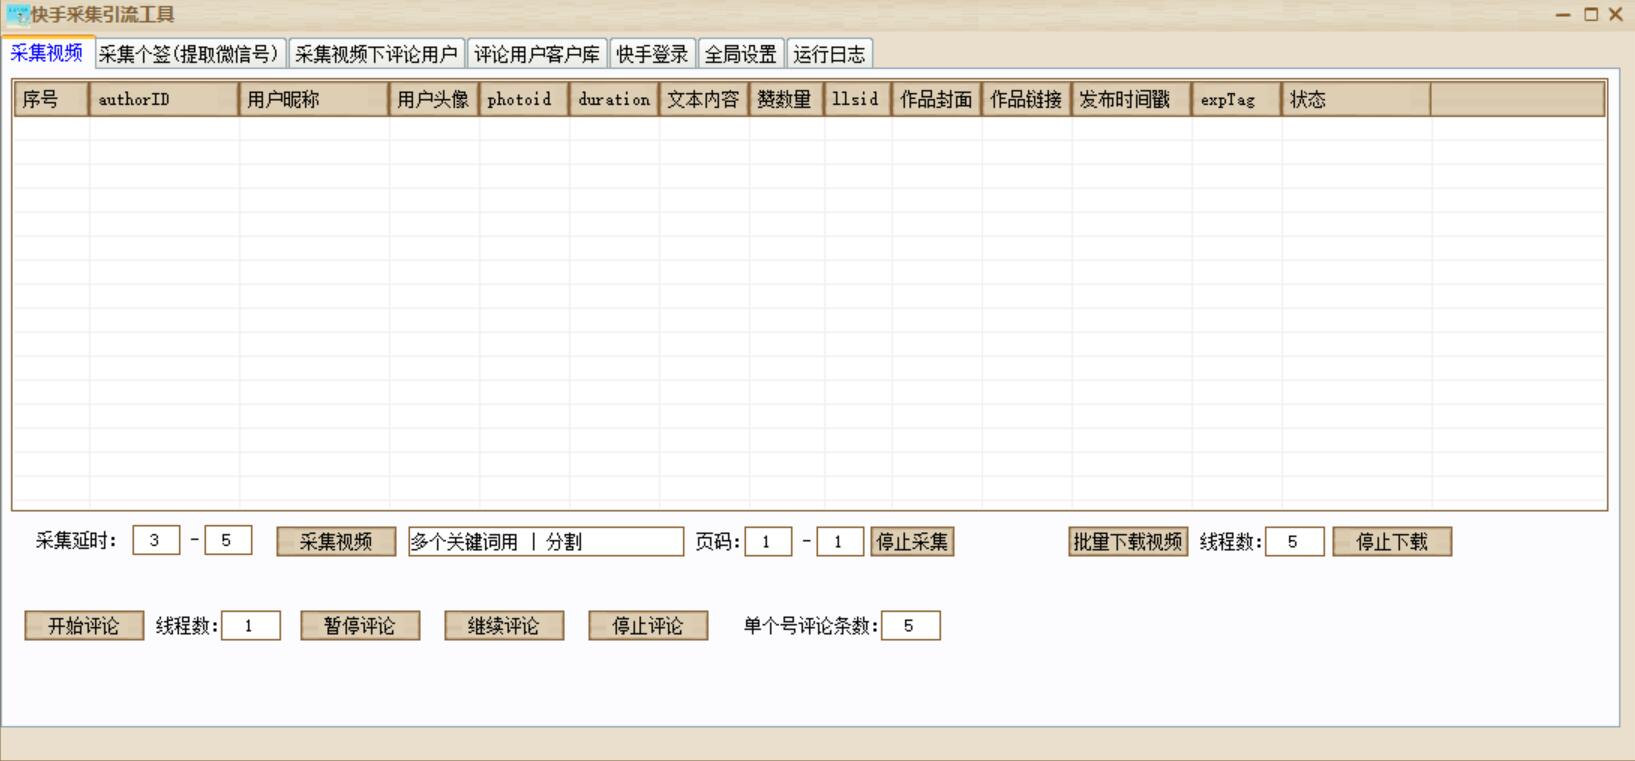1635x761 pixels.
Task: Pause with 暂停评论 button
Action: 360,626
